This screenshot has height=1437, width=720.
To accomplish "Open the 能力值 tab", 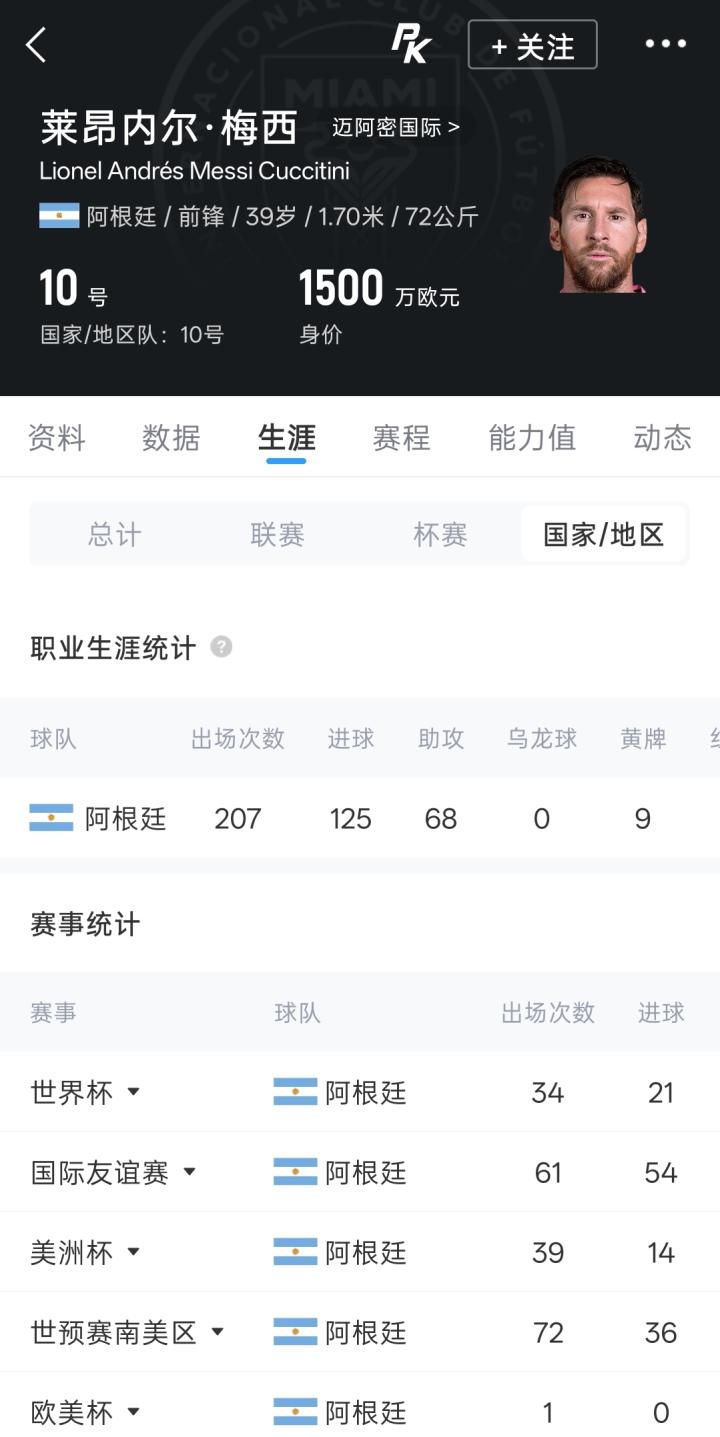I will (x=532, y=438).
